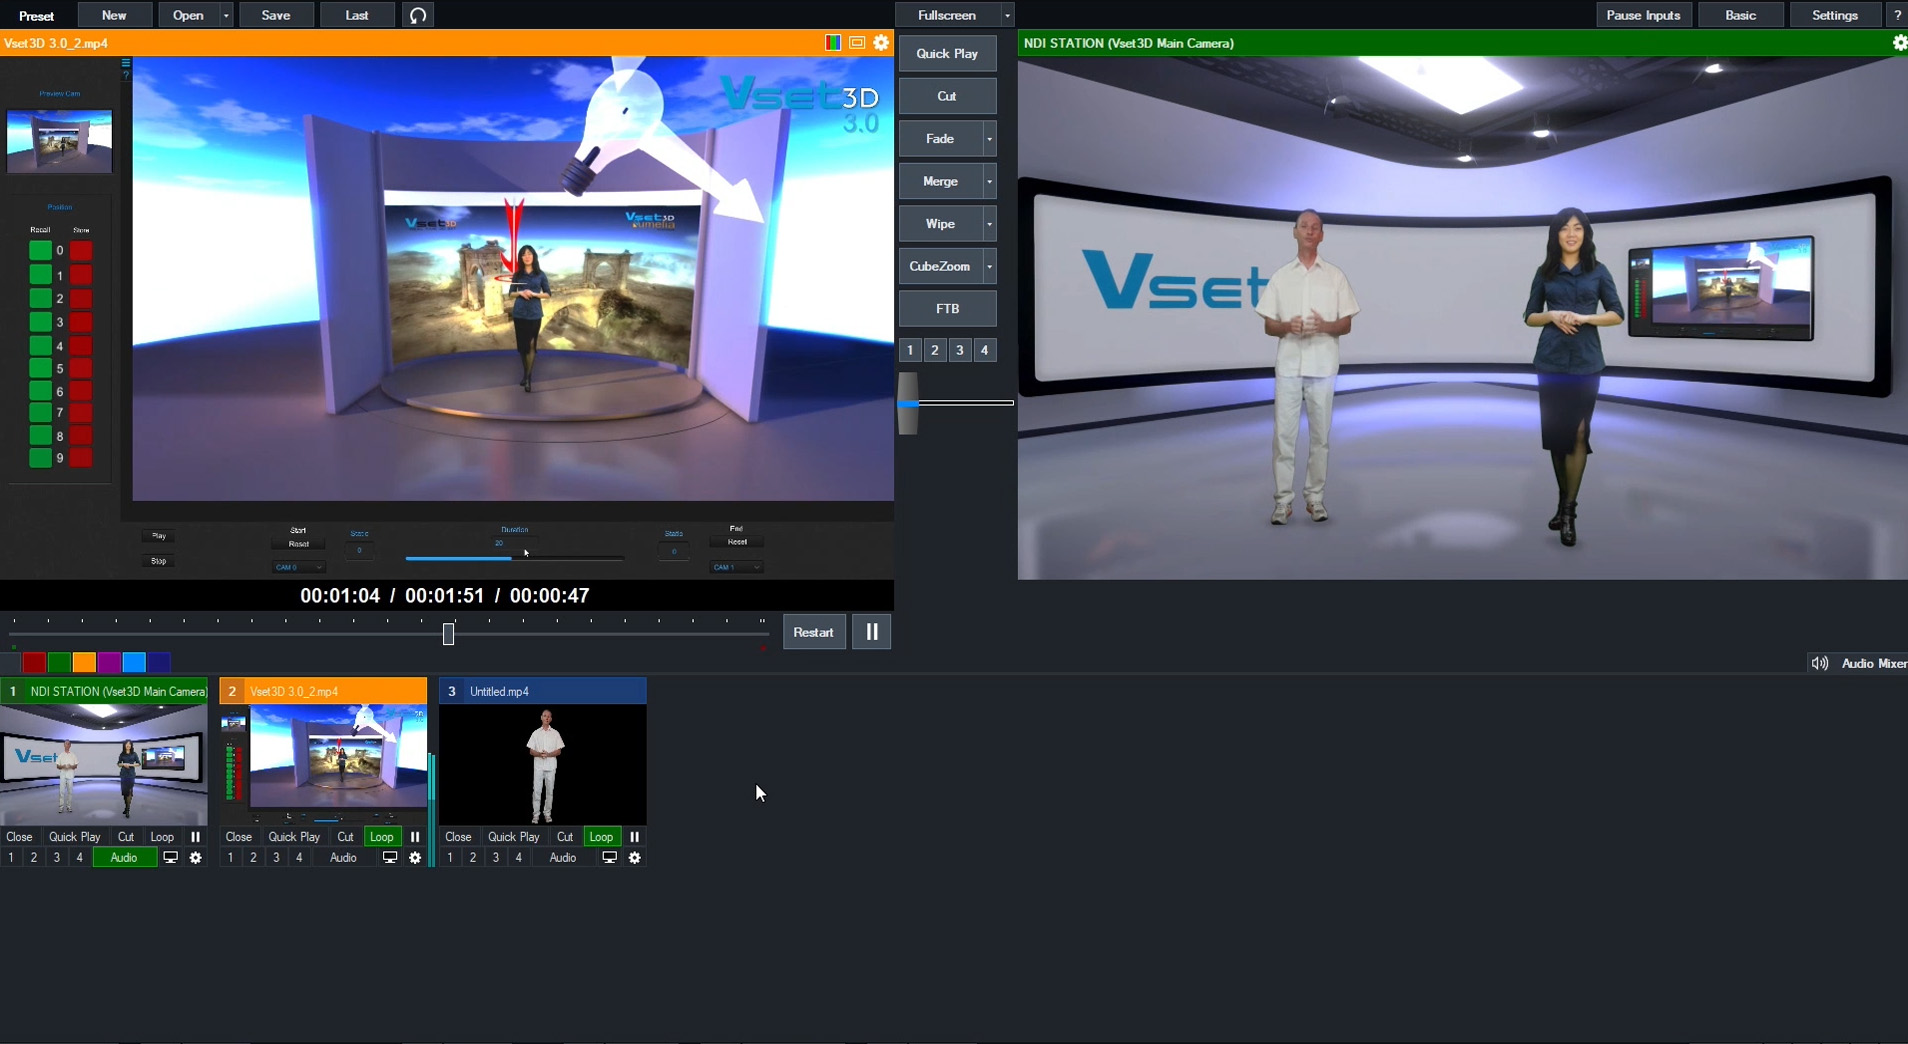Click Pause Inputs button
Image resolution: width=1908 pixels, height=1044 pixels.
(x=1643, y=15)
